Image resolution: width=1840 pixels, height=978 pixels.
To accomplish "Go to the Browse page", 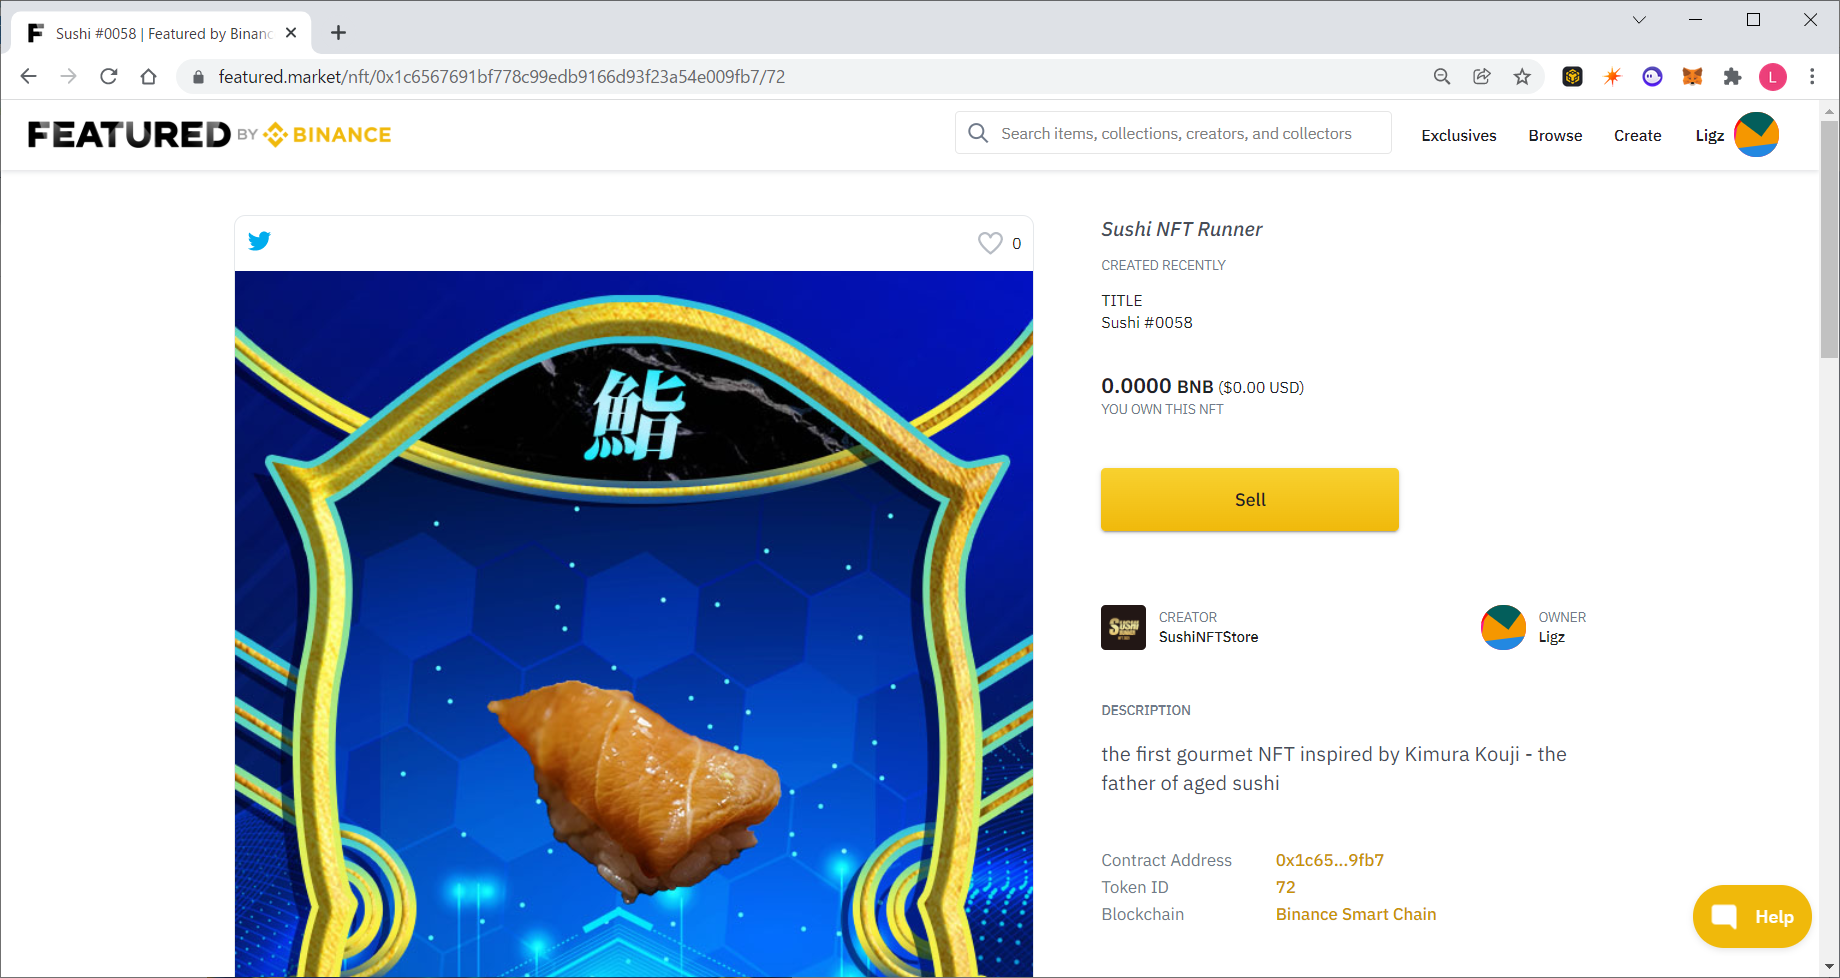I will click(x=1555, y=136).
